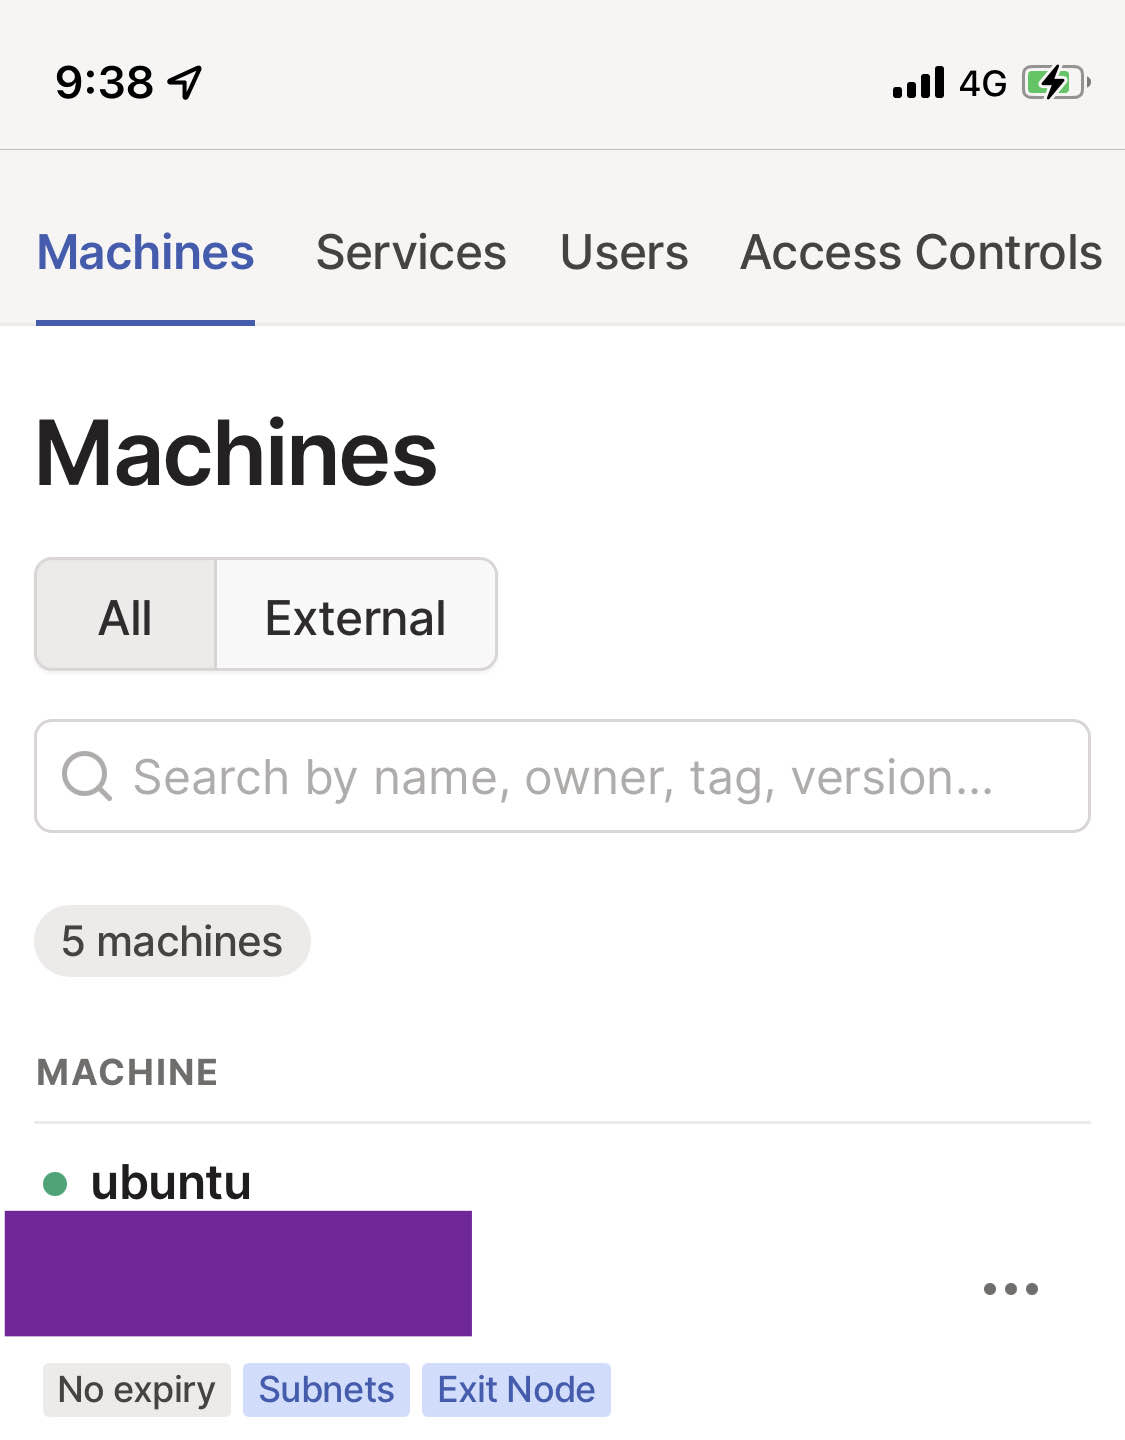The image size is (1125, 1440).
Task: Click the magnifying glass search icon
Action: pos(87,776)
